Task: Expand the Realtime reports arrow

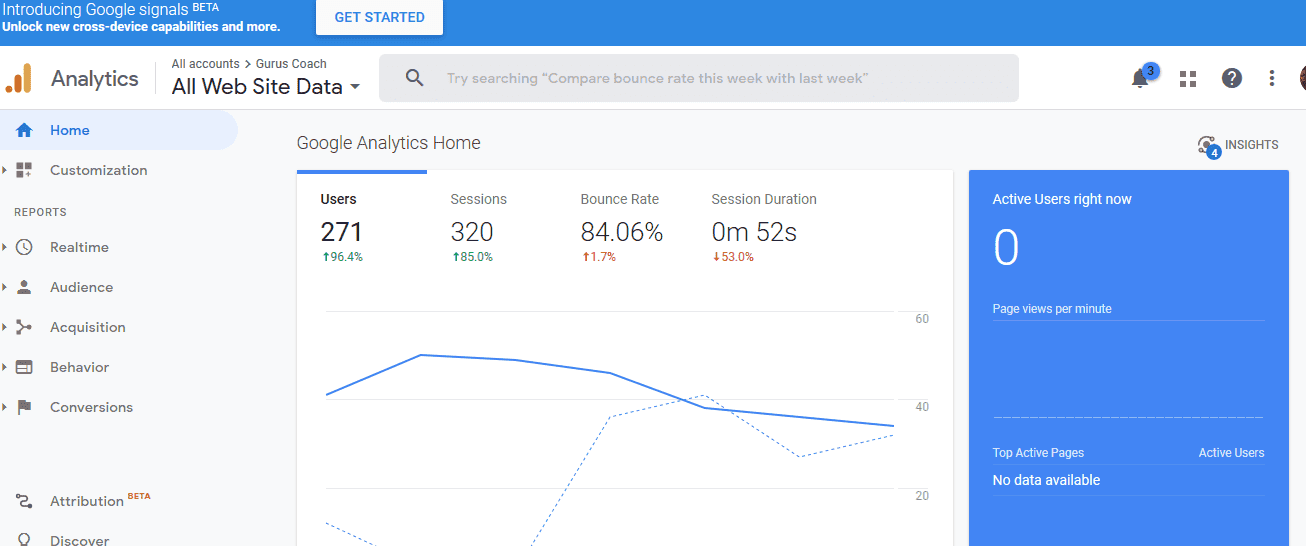Action: click(5, 247)
